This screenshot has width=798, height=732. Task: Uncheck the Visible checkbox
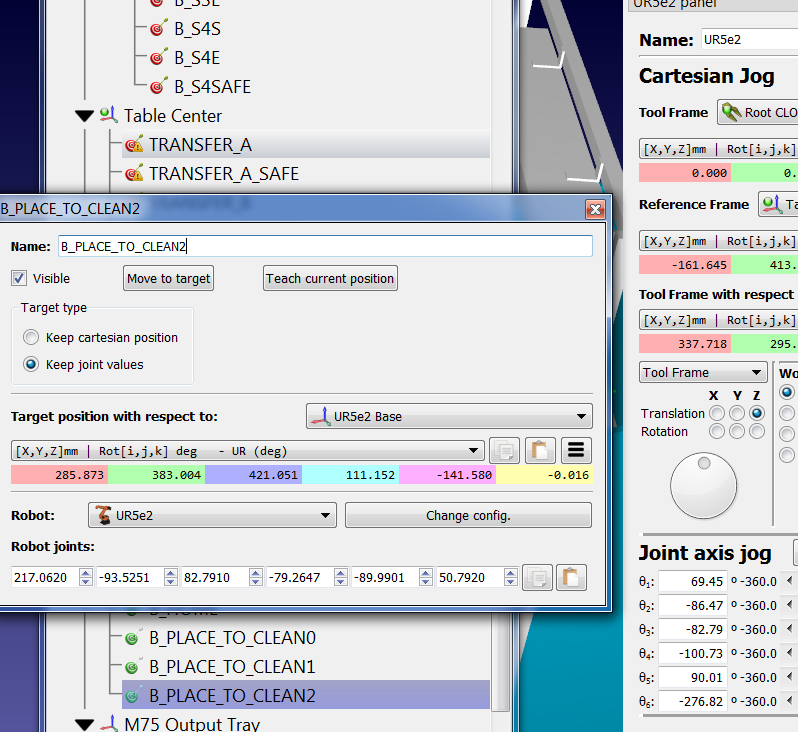[19, 278]
